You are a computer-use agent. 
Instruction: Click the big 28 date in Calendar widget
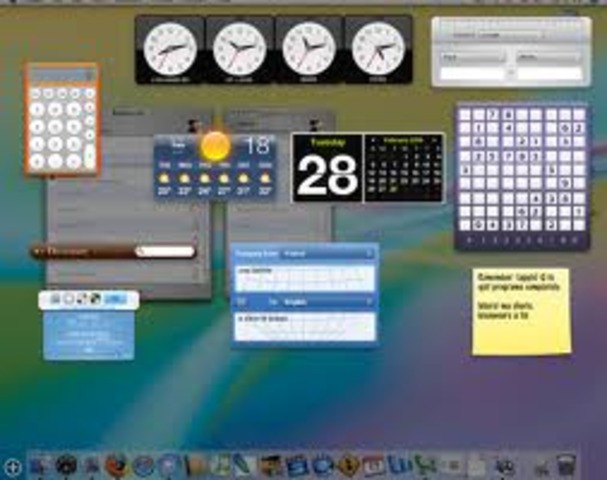(x=327, y=175)
